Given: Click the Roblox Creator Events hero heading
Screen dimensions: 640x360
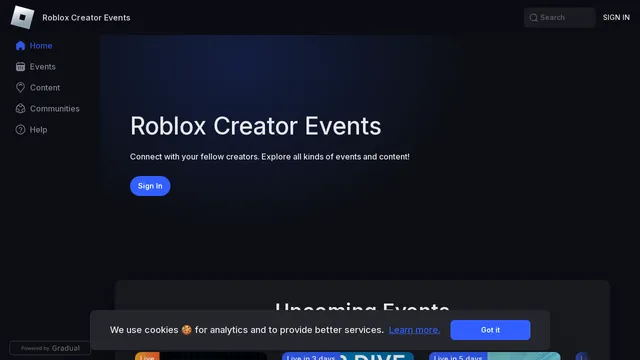Looking at the screenshot, I should pyautogui.click(x=256, y=126).
